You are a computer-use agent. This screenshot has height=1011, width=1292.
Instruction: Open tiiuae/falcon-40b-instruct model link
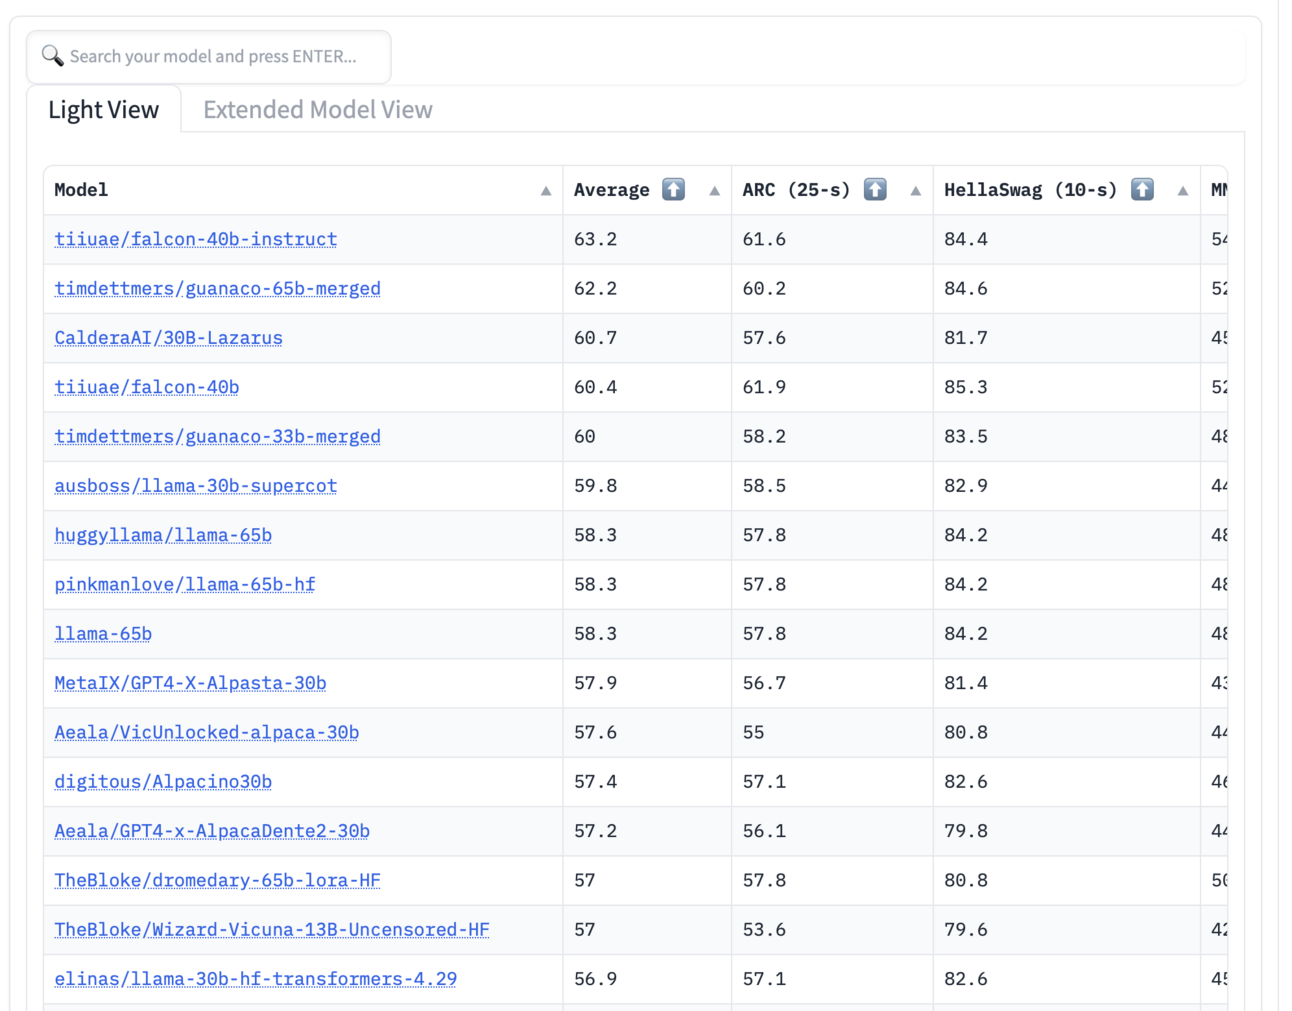pyautogui.click(x=196, y=239)
